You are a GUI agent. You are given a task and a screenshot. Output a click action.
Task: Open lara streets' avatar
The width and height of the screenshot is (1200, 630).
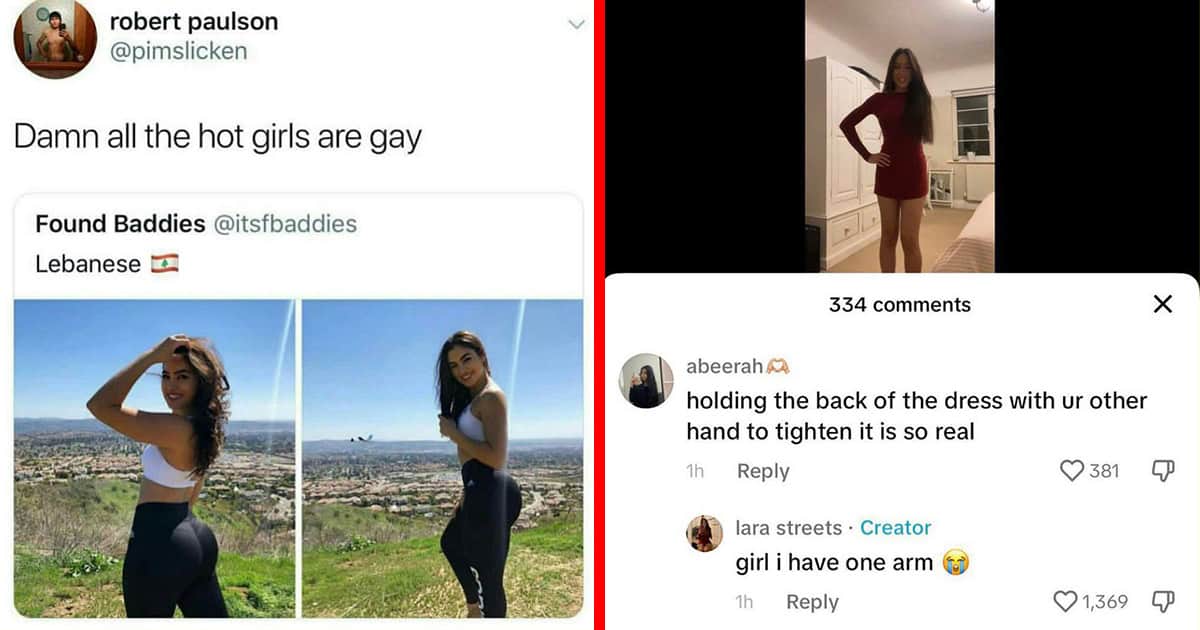point(705,533)
